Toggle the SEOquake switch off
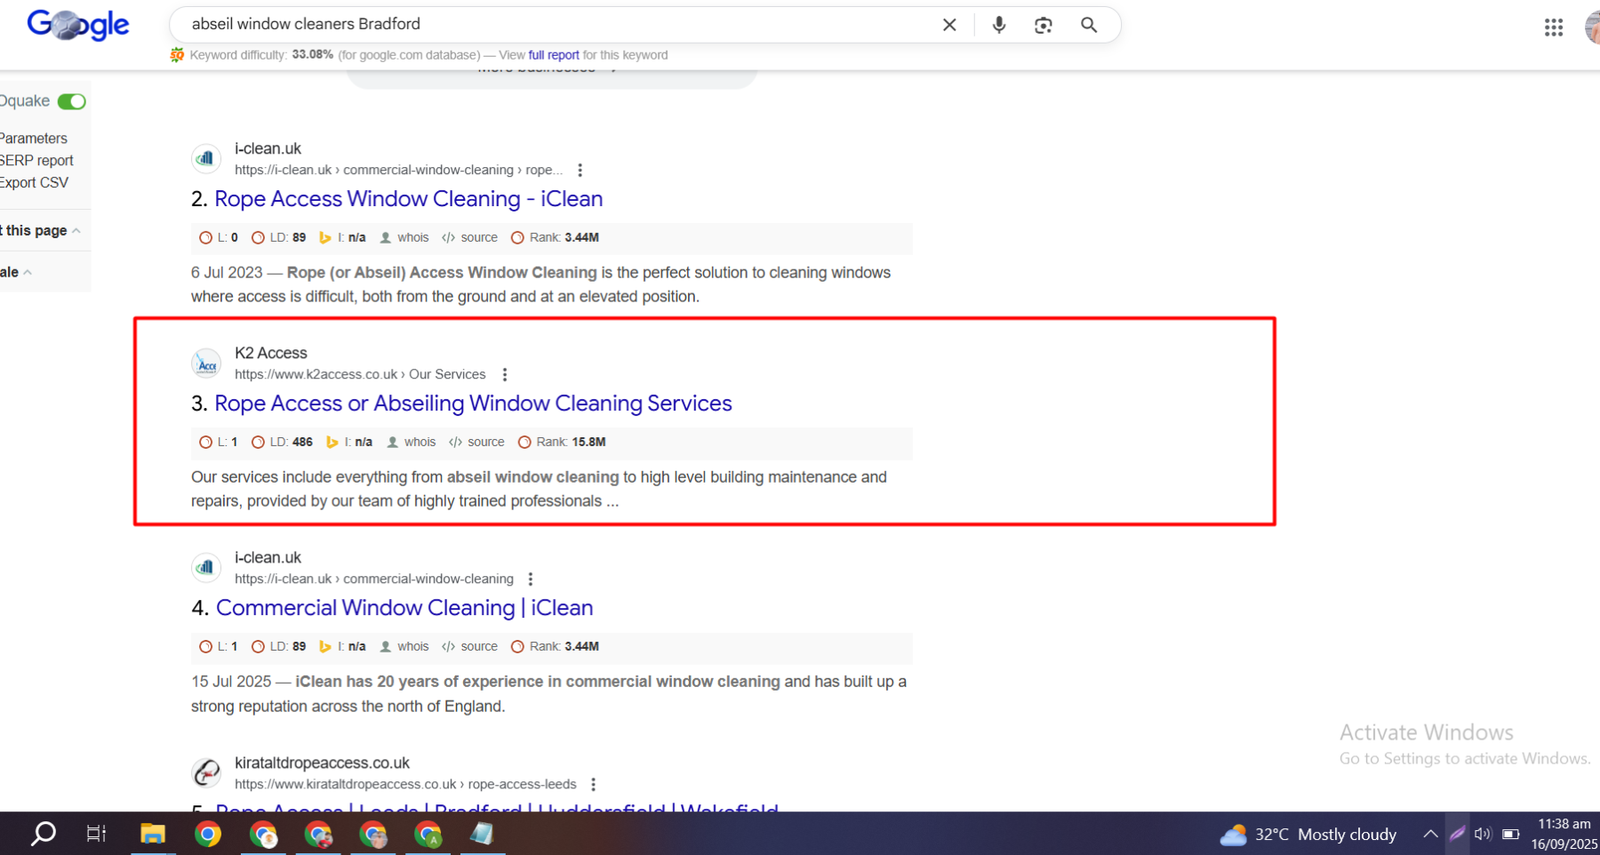Viewport: 1600px width, 855px height. 72,101
